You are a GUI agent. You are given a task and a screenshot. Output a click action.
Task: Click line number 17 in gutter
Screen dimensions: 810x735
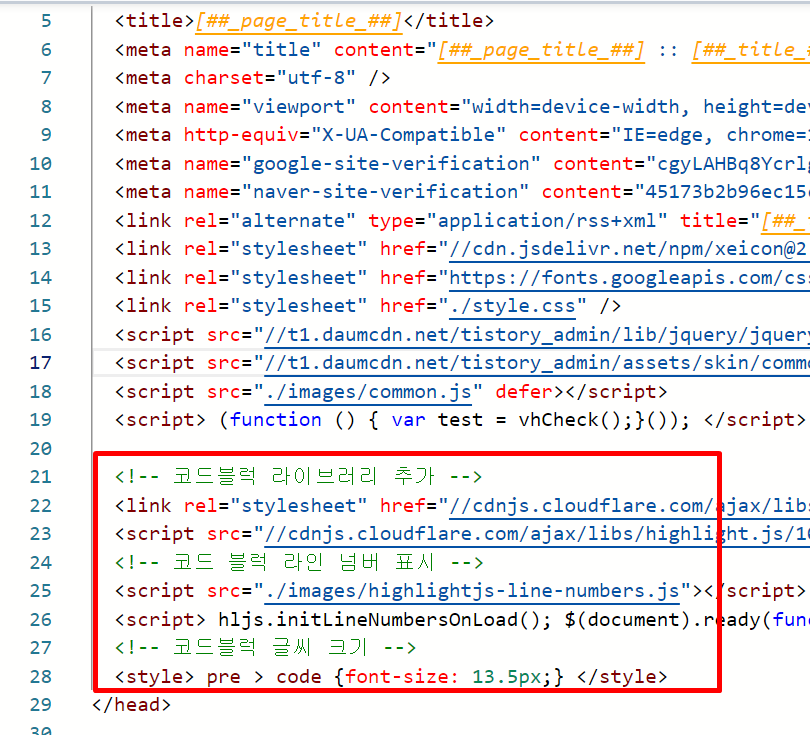[41, 363]
